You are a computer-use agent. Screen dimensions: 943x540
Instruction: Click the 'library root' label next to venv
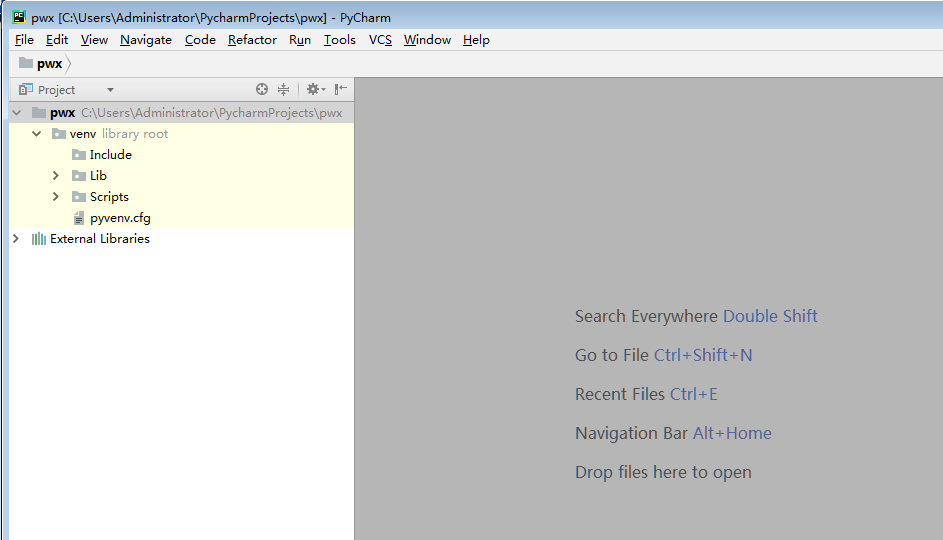135,133
